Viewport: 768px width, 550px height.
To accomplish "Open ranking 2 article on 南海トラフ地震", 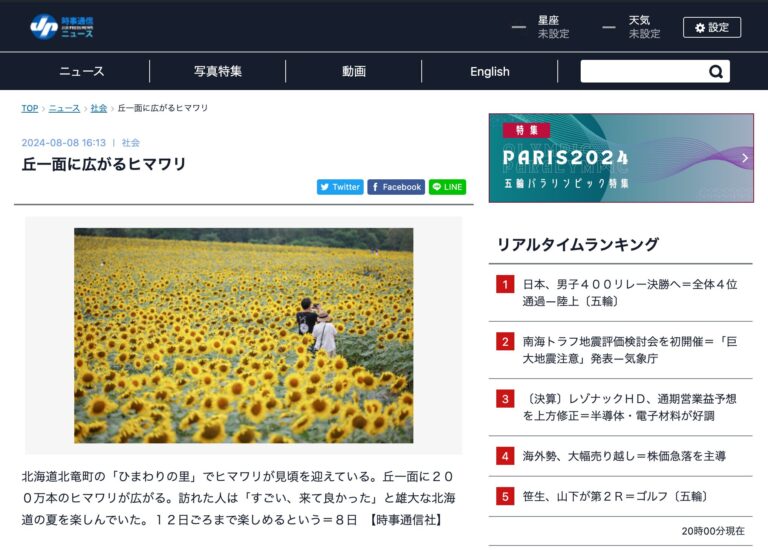I will click(629, 349).
